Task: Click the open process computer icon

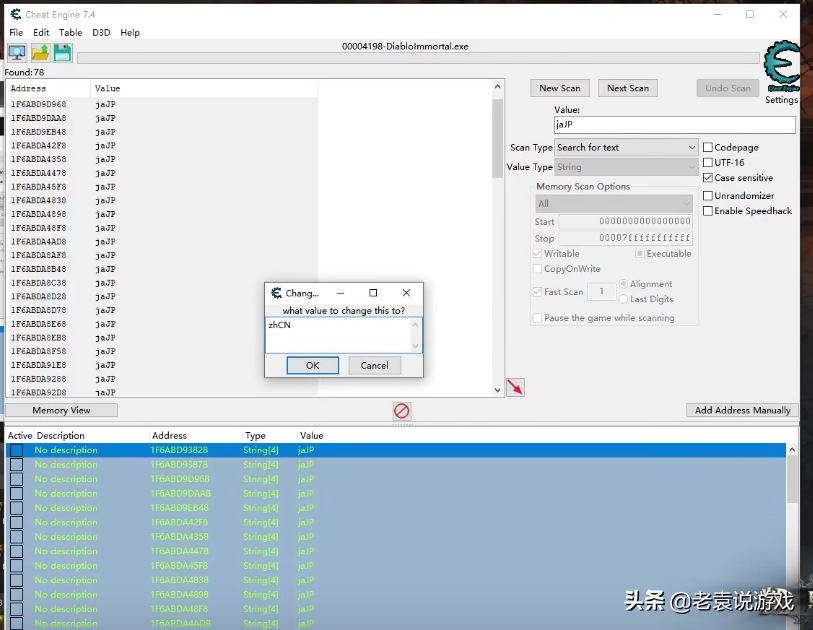Action: pyautogui.click(x=17, y=53)
